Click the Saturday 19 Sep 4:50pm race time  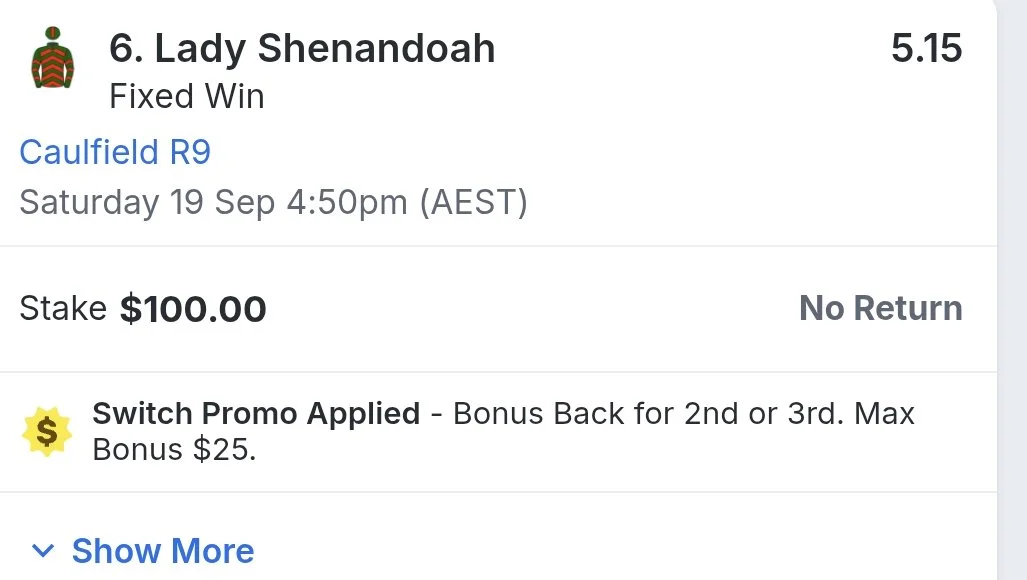[214, 202]
